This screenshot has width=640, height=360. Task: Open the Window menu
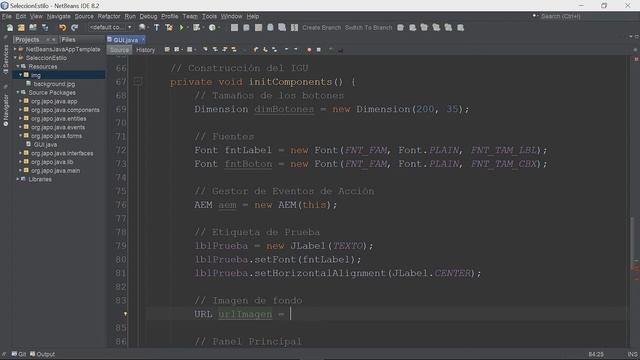(x=231, y=16)
